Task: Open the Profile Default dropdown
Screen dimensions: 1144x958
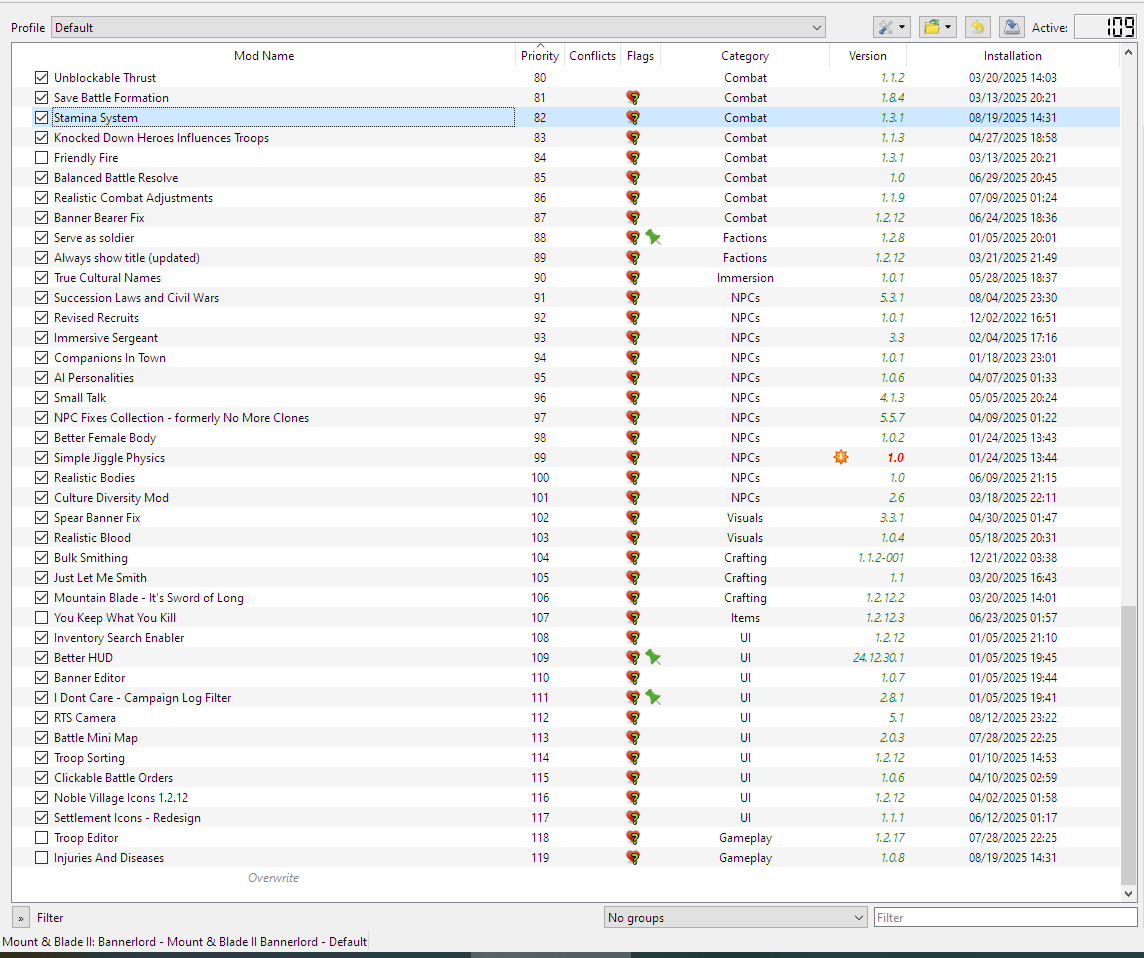Action: [x=438, y=28]
